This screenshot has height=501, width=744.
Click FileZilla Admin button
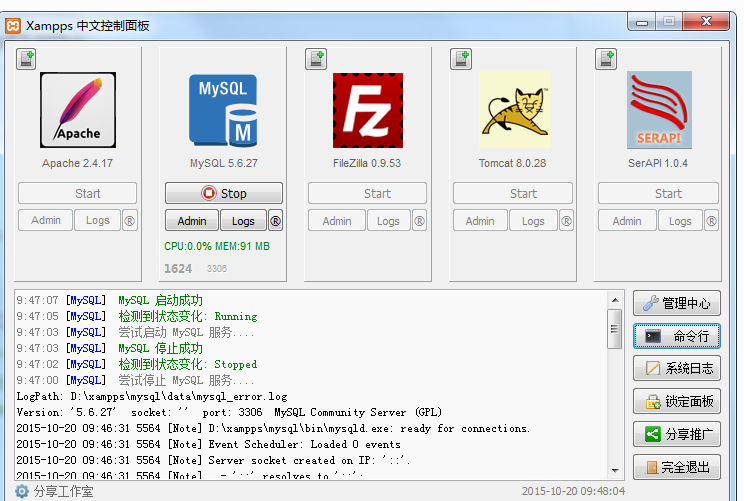coord(337,221)
